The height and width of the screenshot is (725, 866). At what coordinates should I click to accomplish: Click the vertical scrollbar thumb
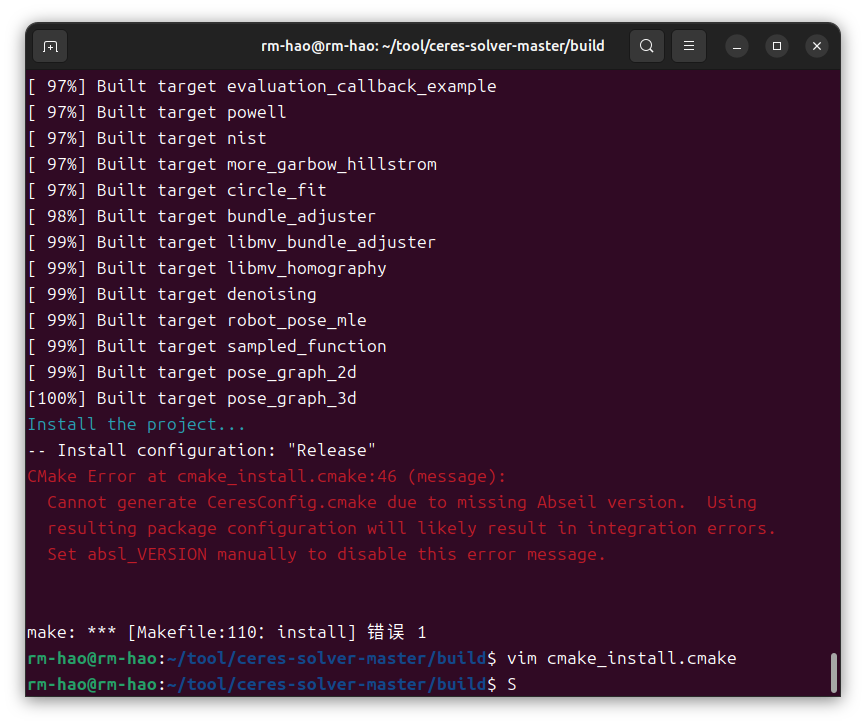(x=833, y=672)
